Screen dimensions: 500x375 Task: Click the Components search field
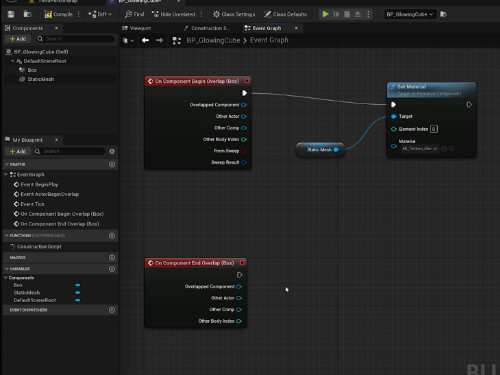tap(75, 39)
